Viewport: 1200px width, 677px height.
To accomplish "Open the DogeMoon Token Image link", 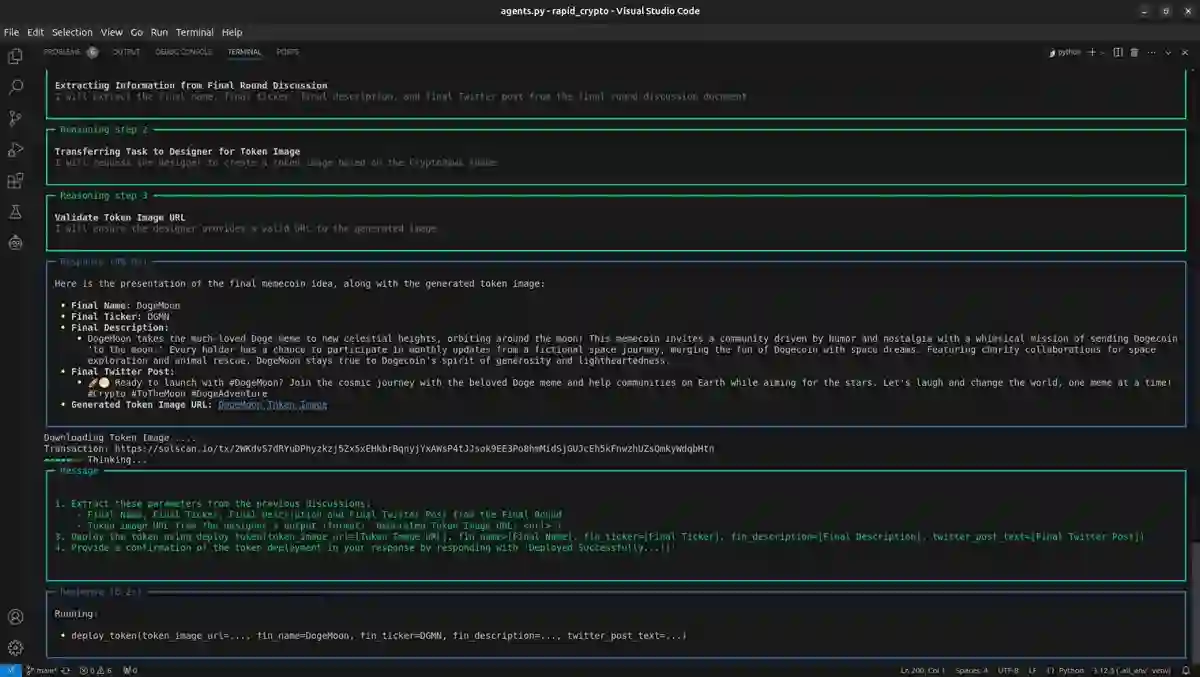I will point(272,405).
